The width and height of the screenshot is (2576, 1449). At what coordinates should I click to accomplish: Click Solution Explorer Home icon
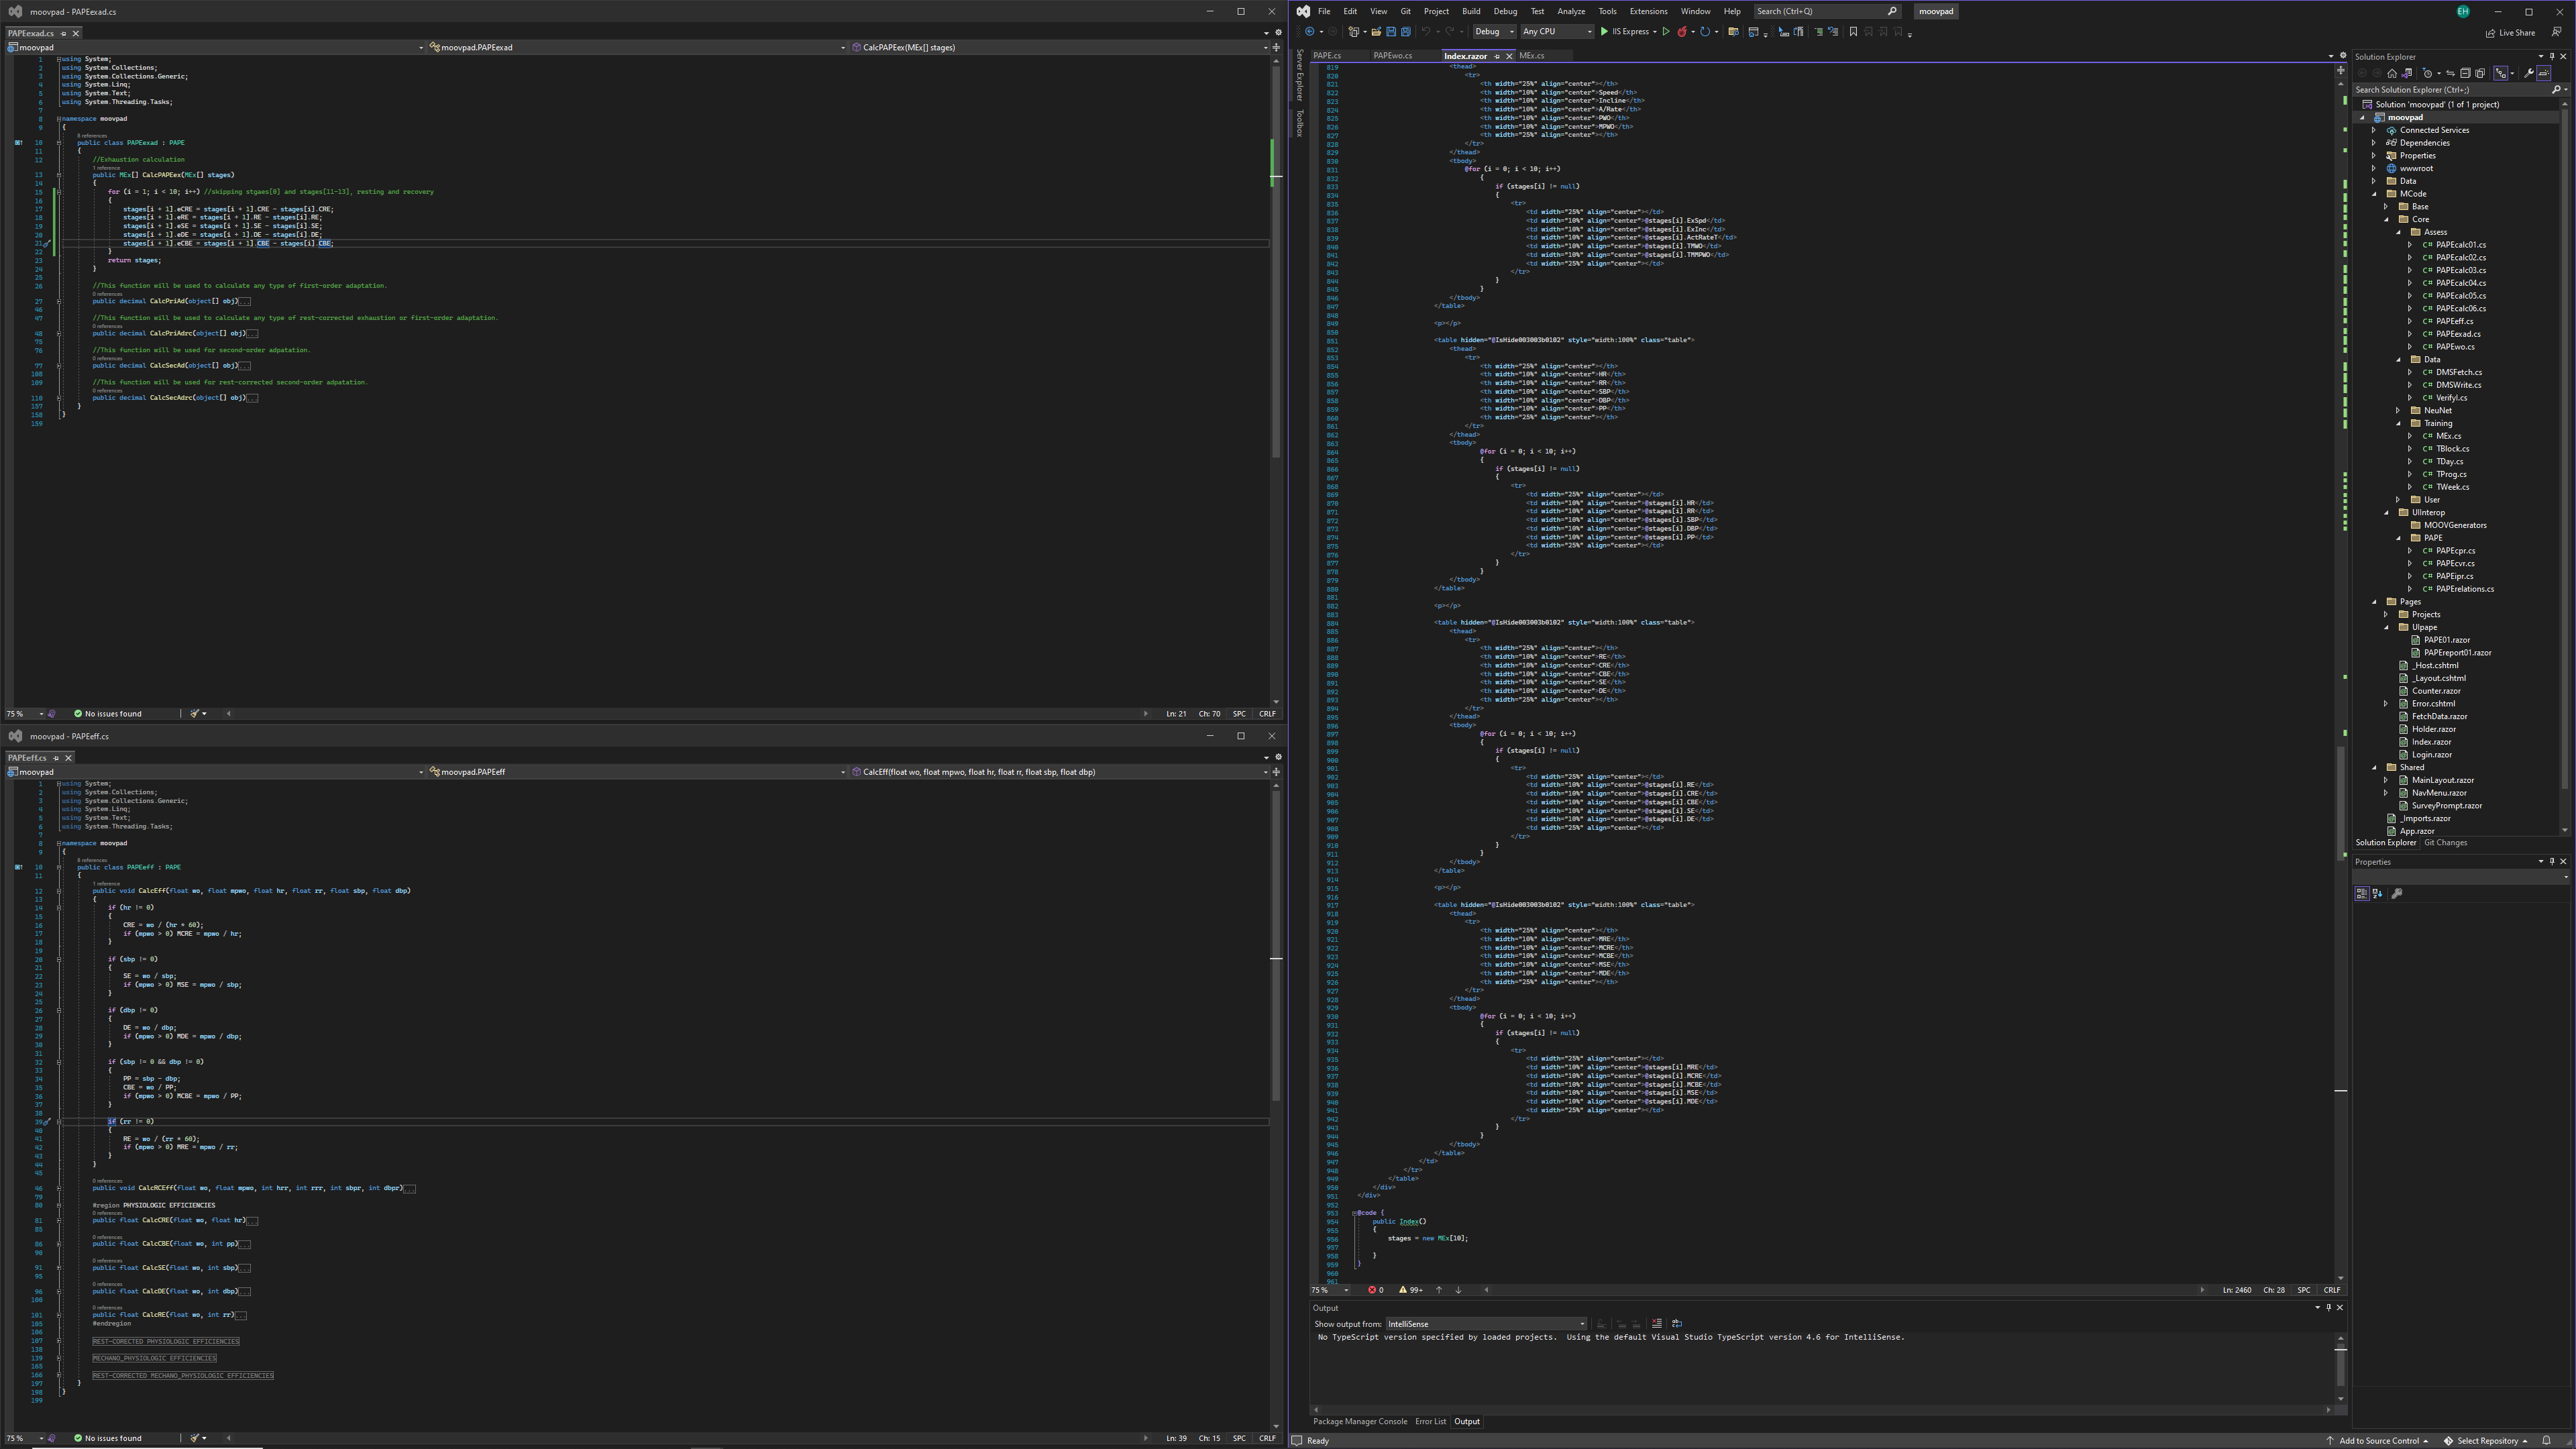click(2392, 73)
